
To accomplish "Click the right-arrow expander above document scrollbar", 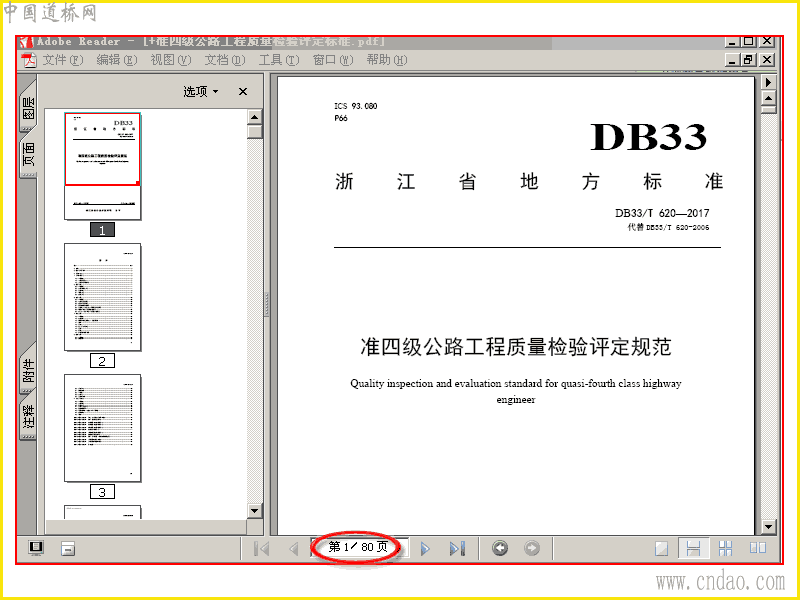I will 768,82.
